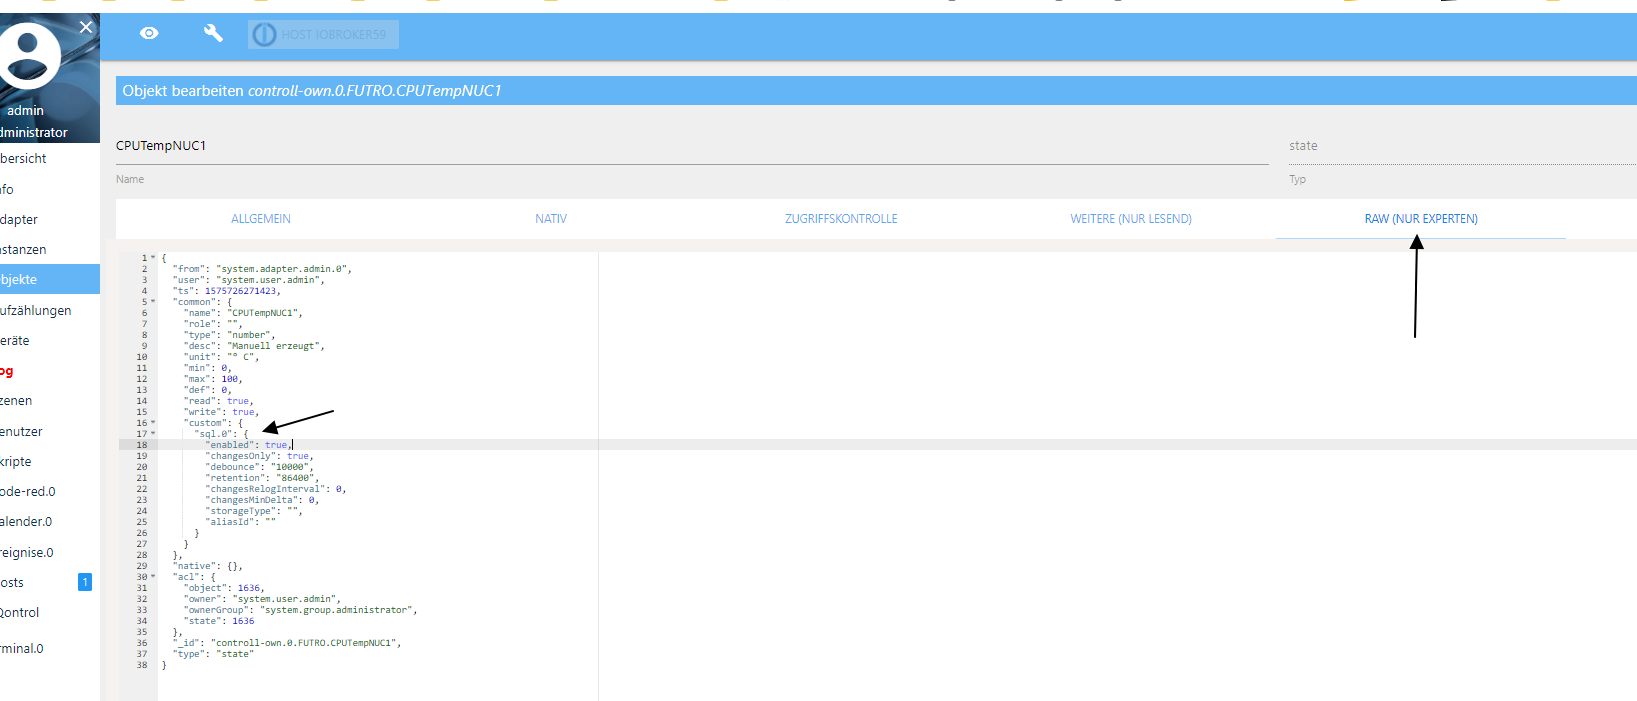Switch to the ALLGEMEIN tab
This screenshot has width=1637, height=701.
tap(261, 219)
